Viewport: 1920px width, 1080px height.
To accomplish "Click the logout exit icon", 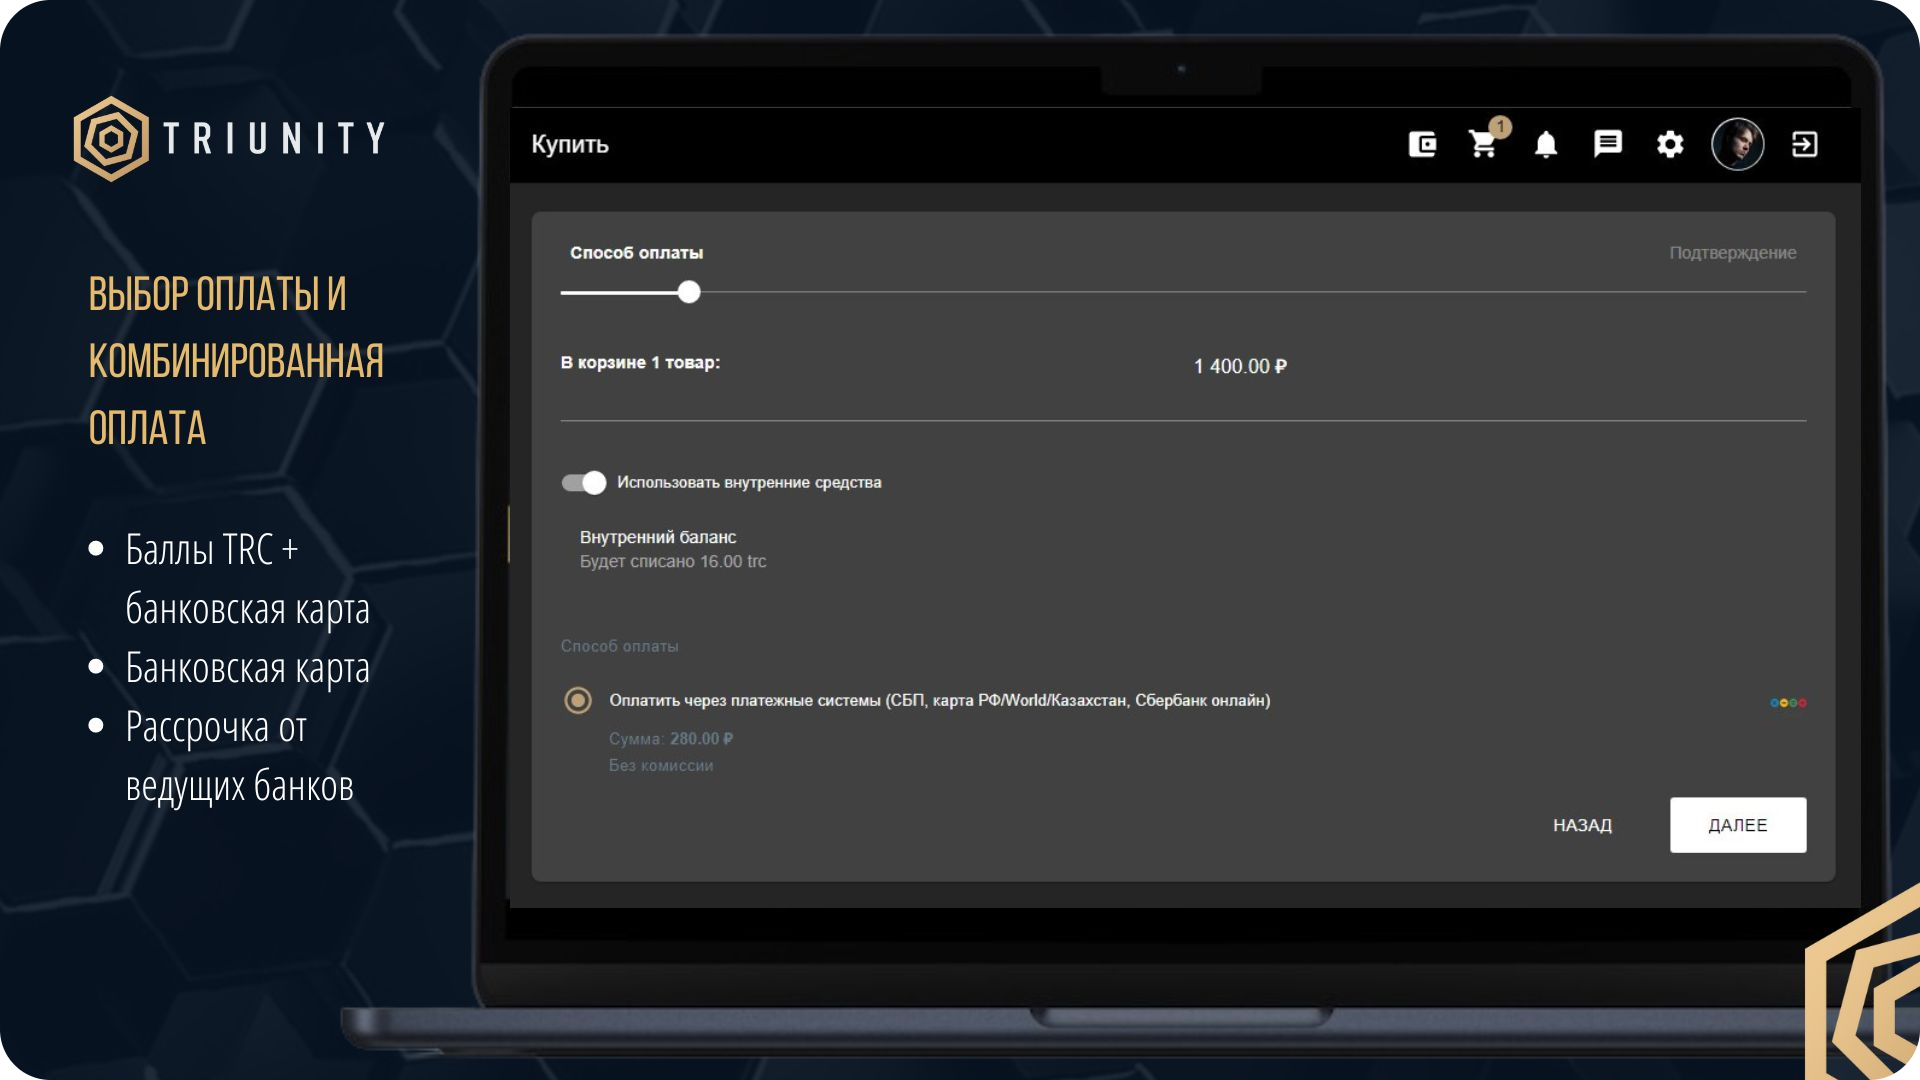I will pos(1804,144).
